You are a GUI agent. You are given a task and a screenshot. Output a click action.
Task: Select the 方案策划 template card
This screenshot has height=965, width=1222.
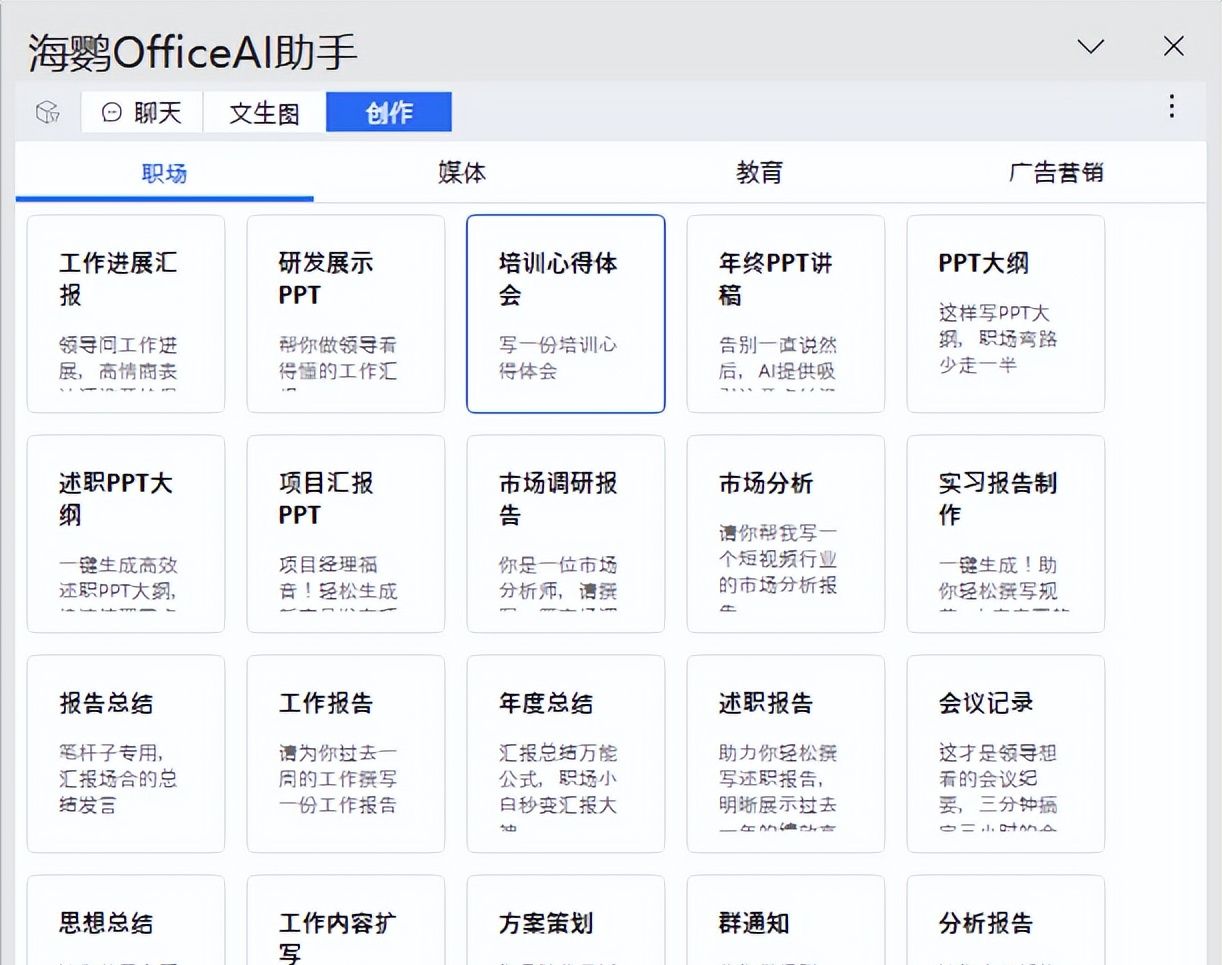tap(566, 920)
